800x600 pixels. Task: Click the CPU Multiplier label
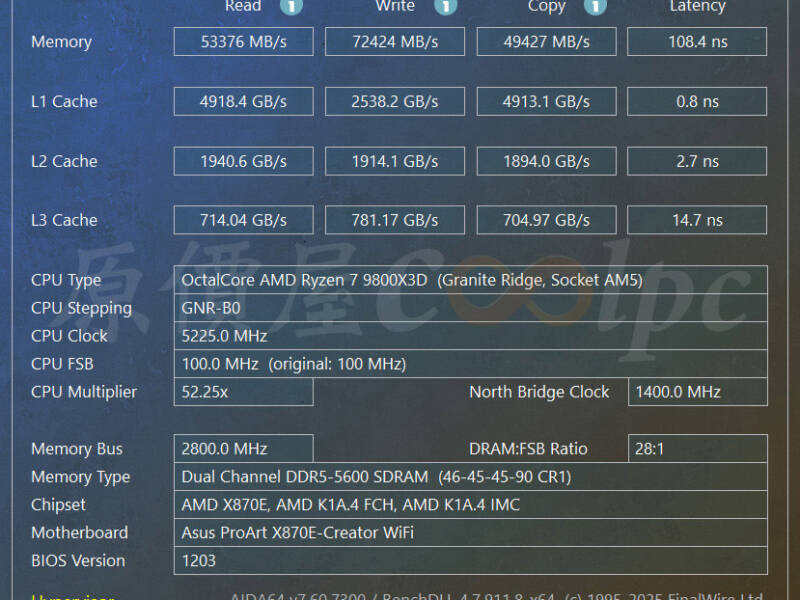click(84, 392)
